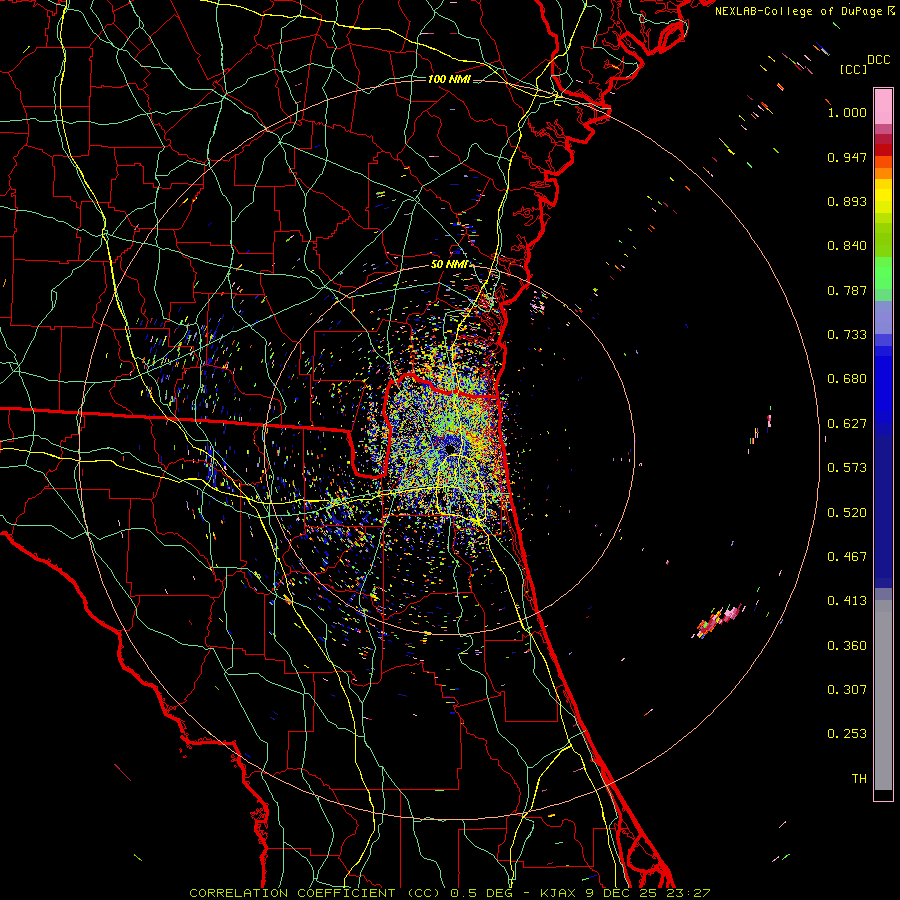Image resolution: width=900 pixels, height=900 pixels.
Task: Click the TH threshold label
Action: pos(859,779)
